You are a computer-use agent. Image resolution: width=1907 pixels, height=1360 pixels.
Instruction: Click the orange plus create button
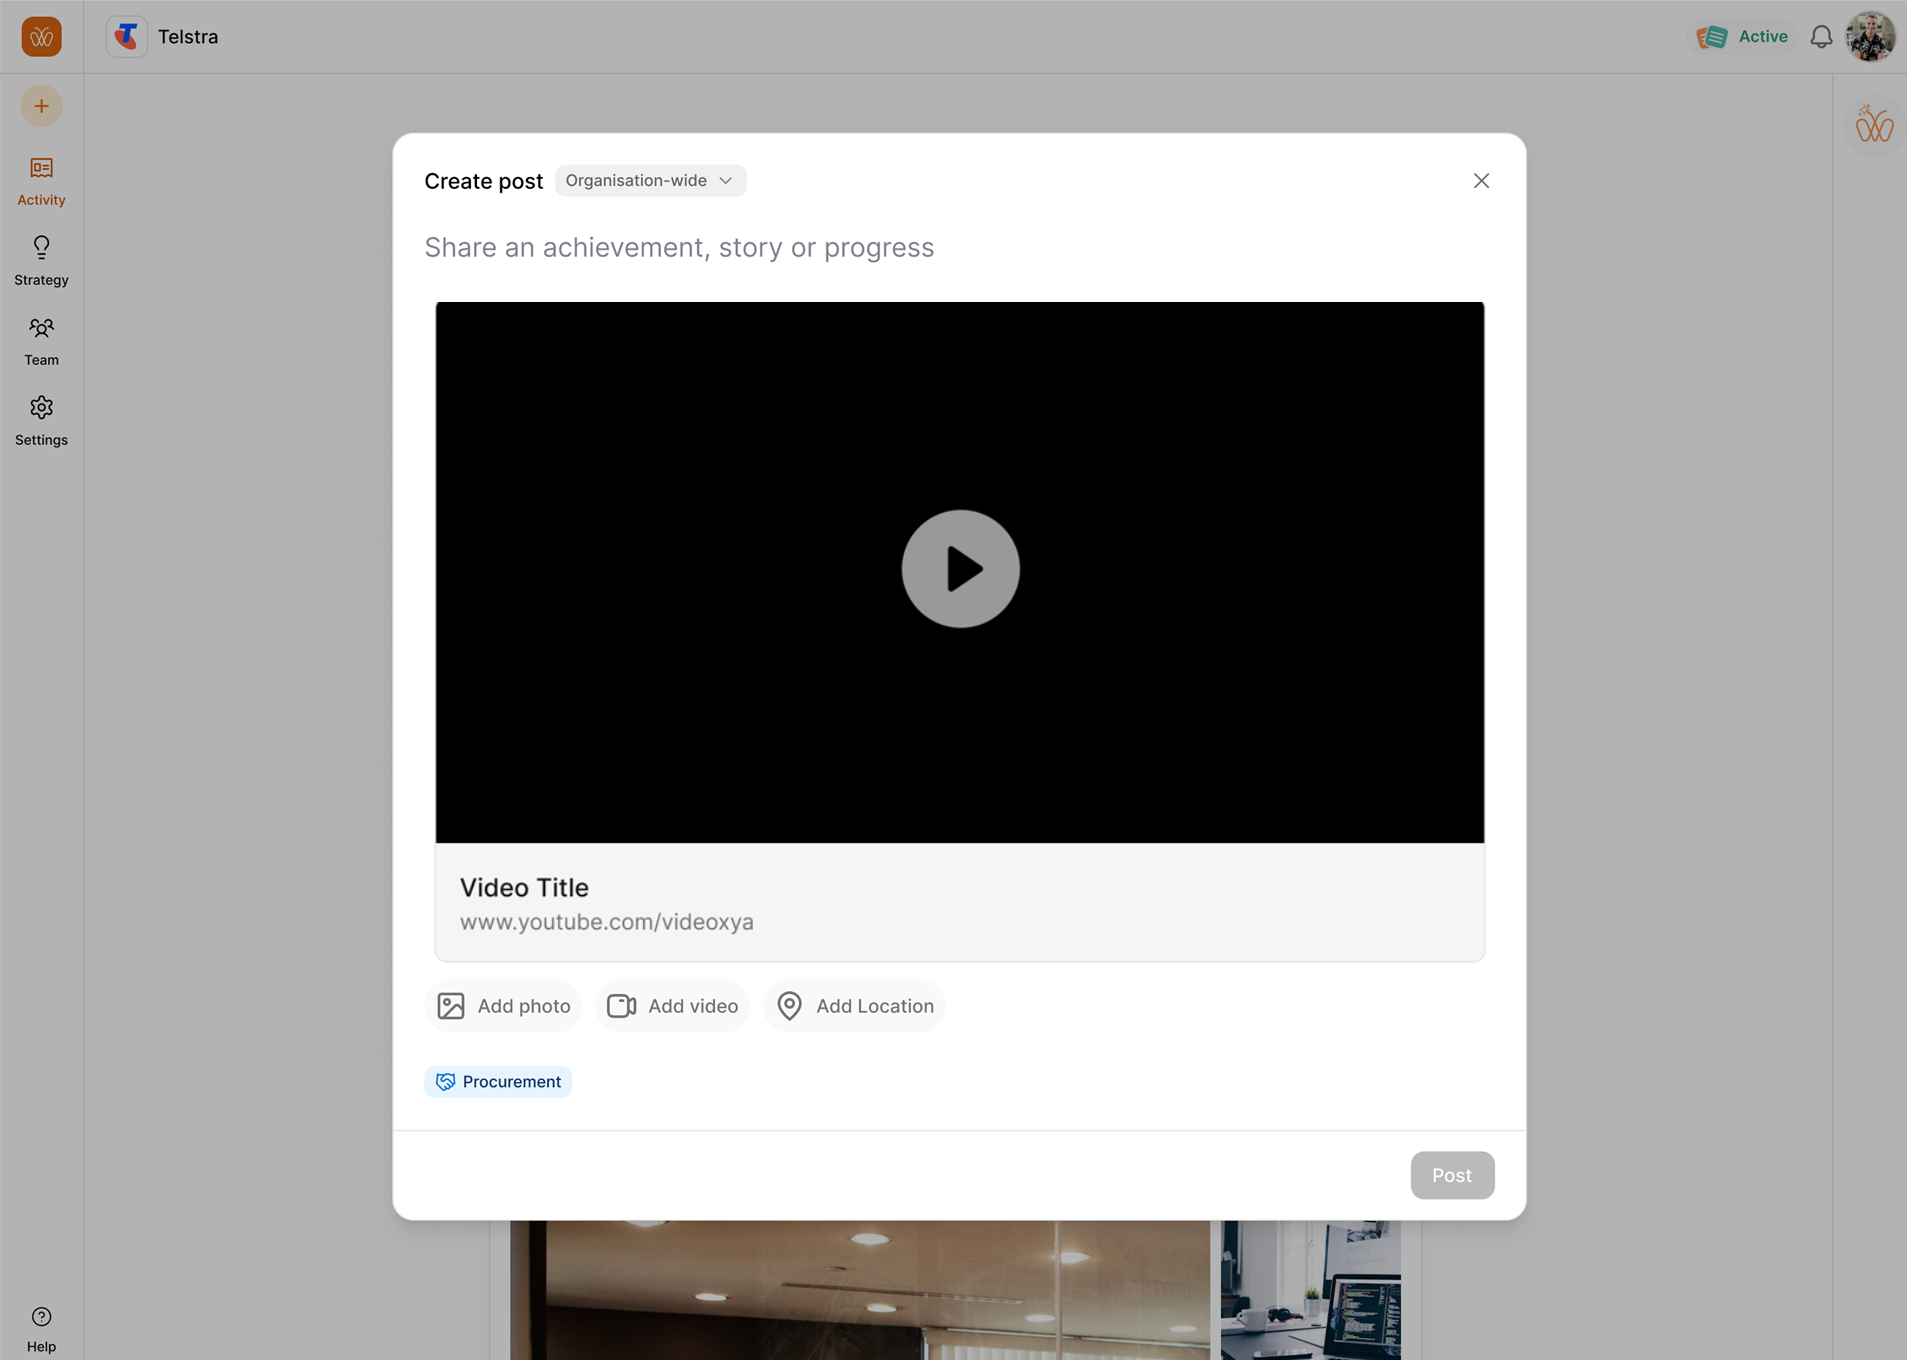tap(41, 106)
